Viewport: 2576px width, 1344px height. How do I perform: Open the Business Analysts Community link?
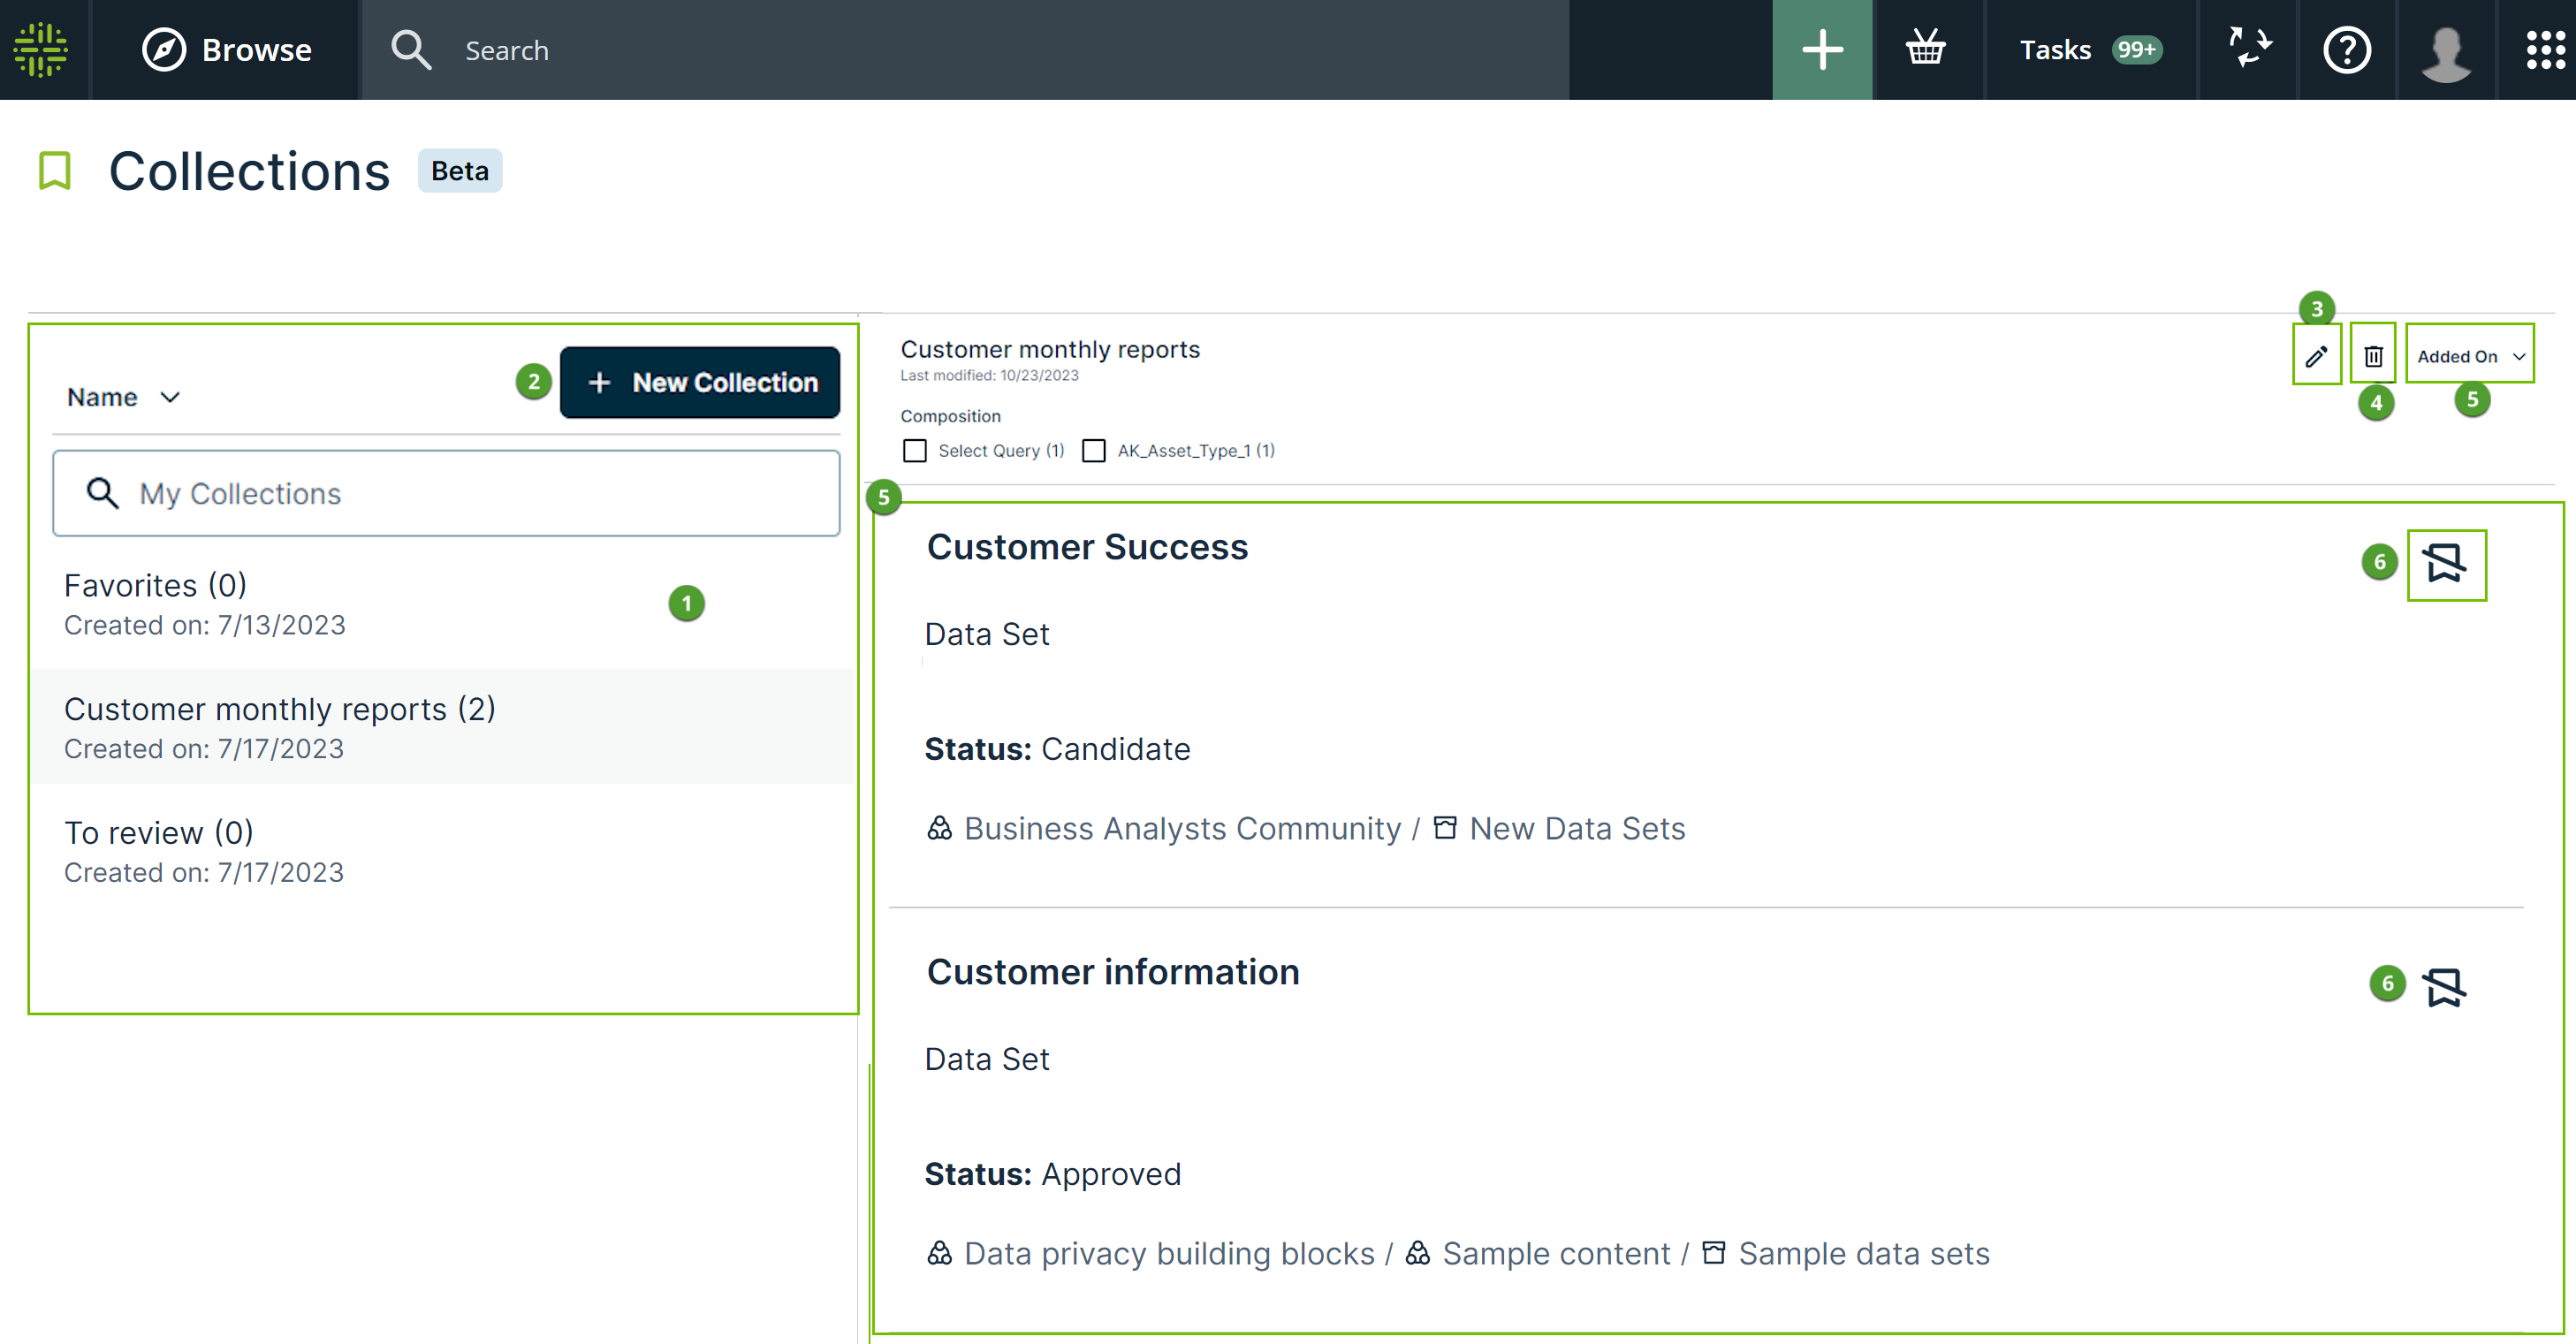1182,828
